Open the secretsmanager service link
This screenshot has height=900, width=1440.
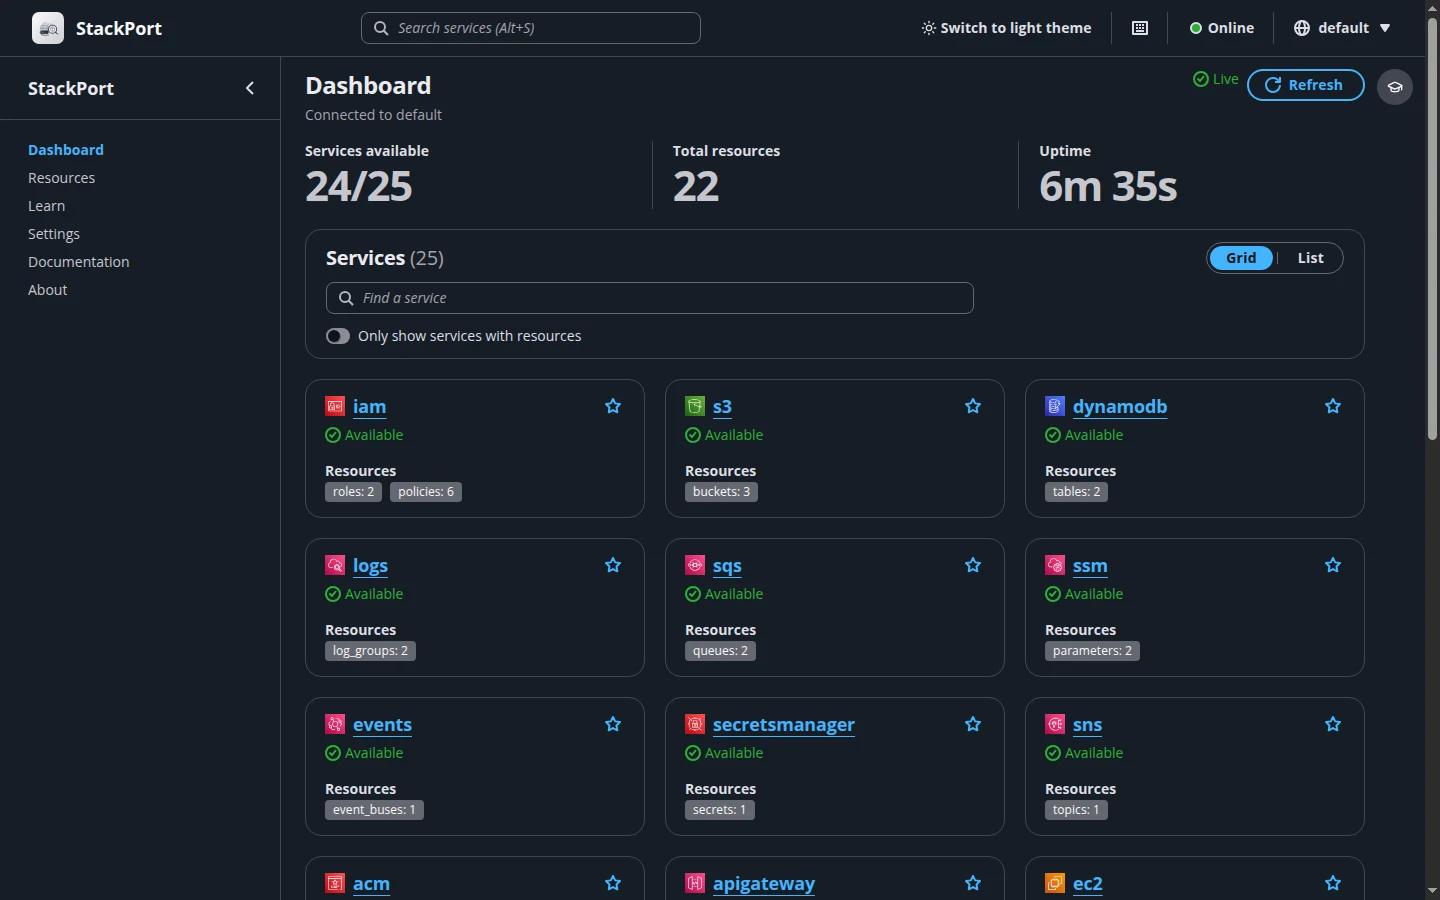pos(784,725)
